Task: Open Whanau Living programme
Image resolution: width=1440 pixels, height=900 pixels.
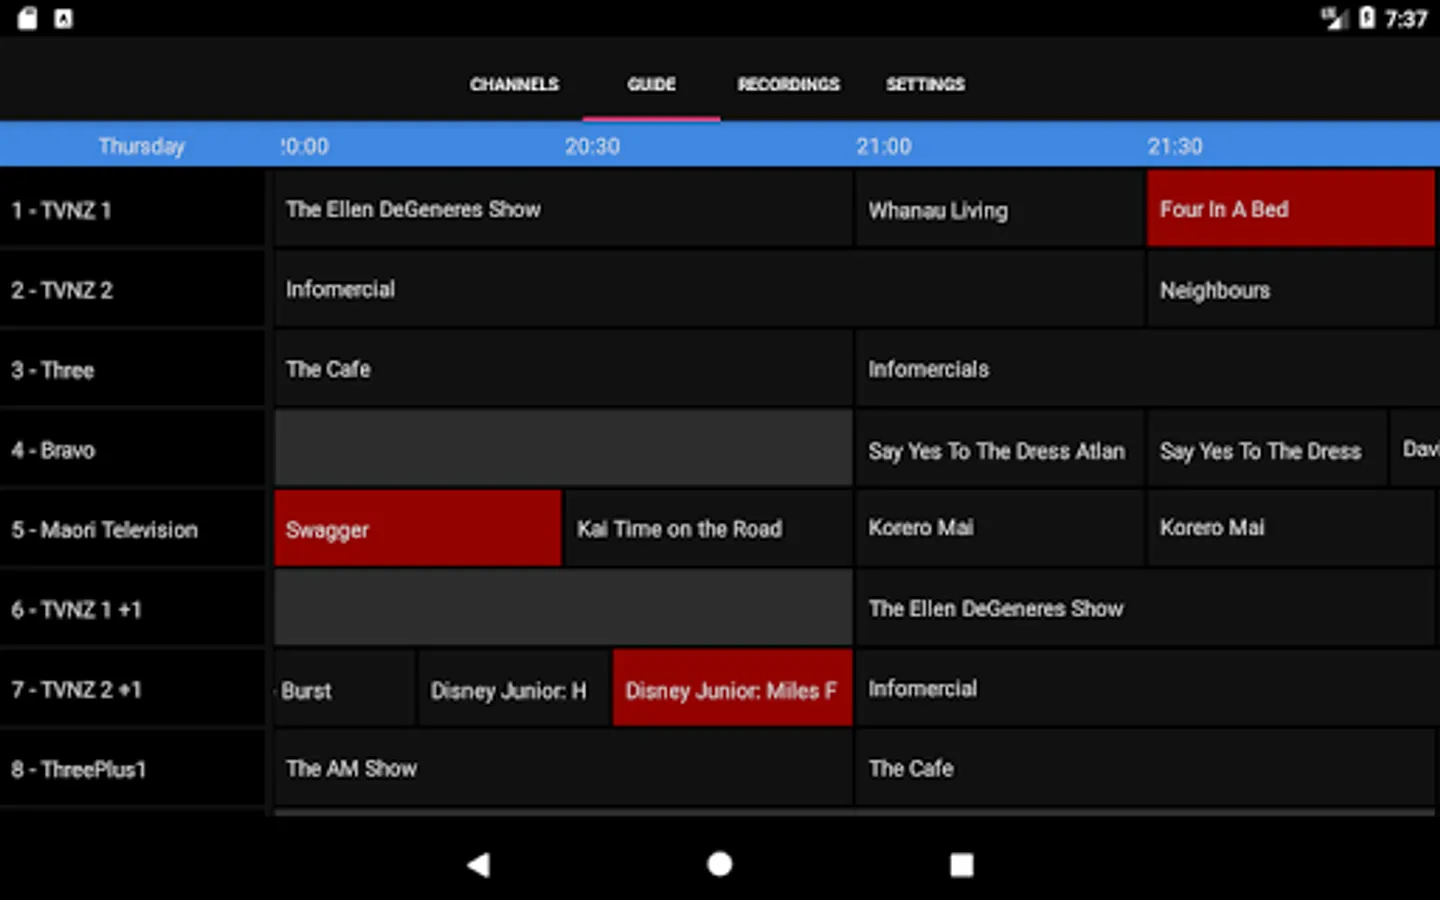Action: pyautogui.click(x=1000, y=209)
